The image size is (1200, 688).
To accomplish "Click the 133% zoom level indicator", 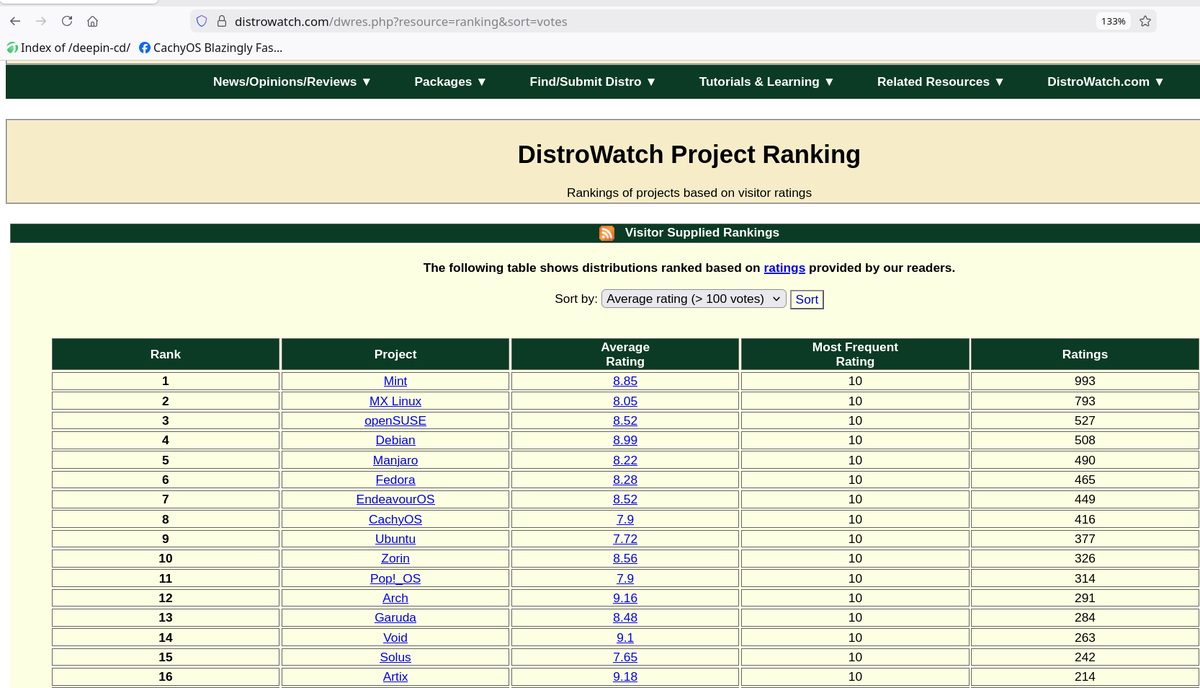I will point(1112,20).
